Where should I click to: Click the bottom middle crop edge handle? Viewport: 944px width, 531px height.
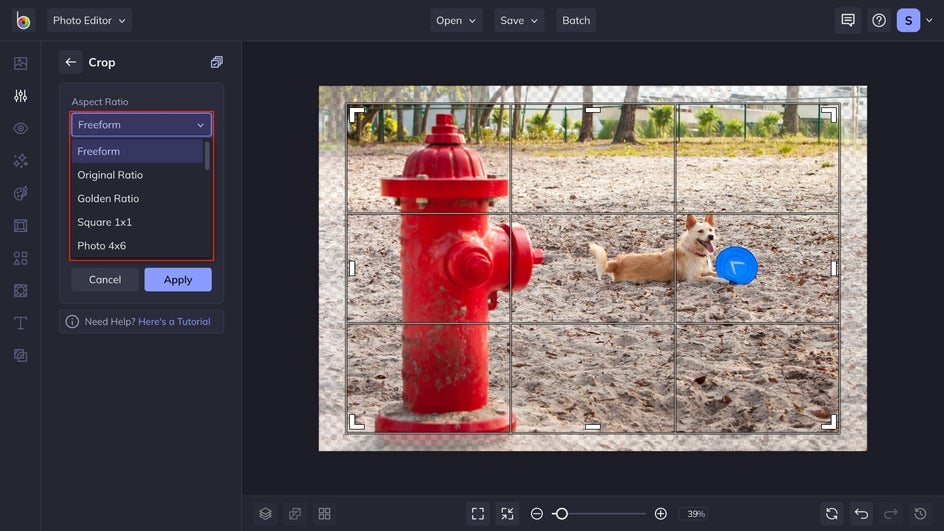pos(593,427)
